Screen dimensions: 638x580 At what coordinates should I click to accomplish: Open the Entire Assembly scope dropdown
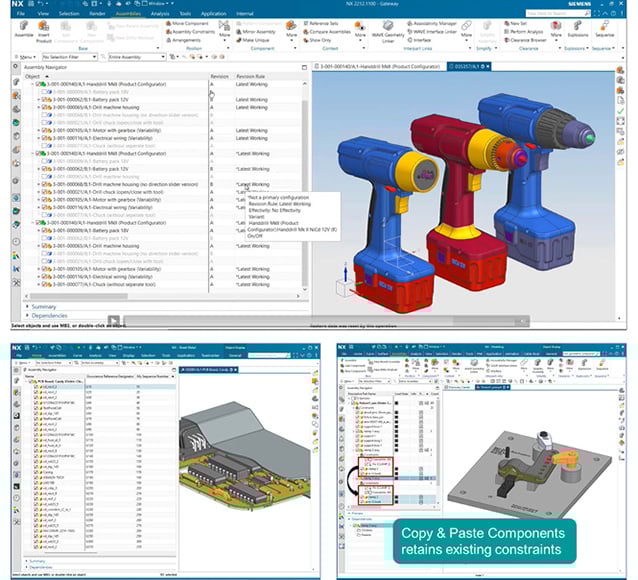coord(137,57)
